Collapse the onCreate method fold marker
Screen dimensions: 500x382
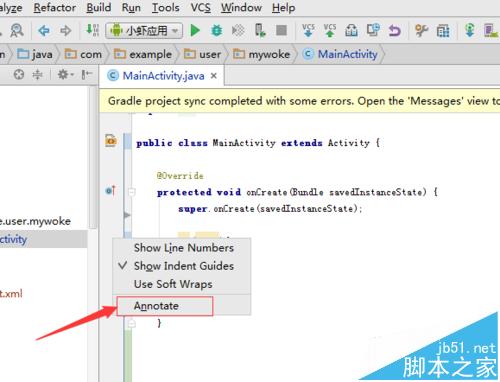(x=132, y=192)
